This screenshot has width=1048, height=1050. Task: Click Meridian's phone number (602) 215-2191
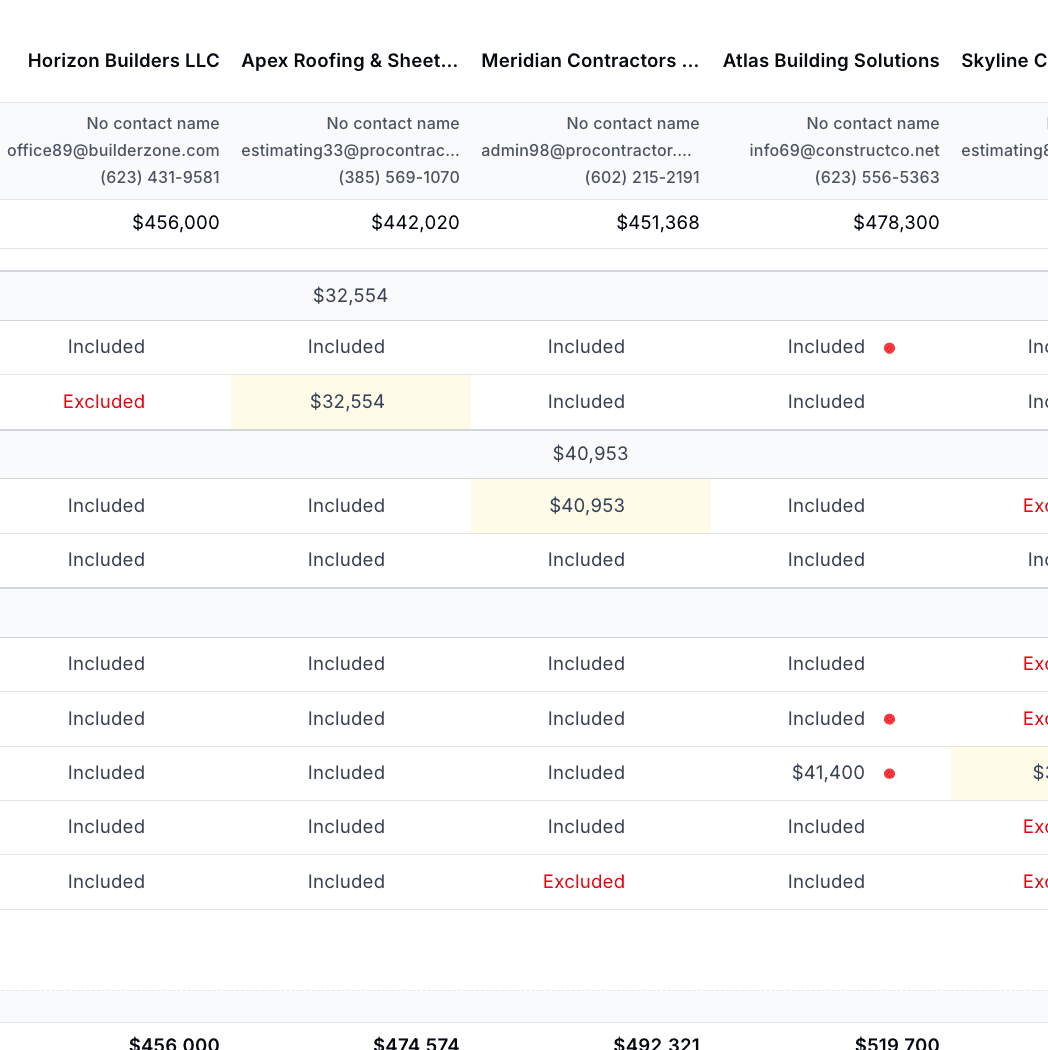642,177
